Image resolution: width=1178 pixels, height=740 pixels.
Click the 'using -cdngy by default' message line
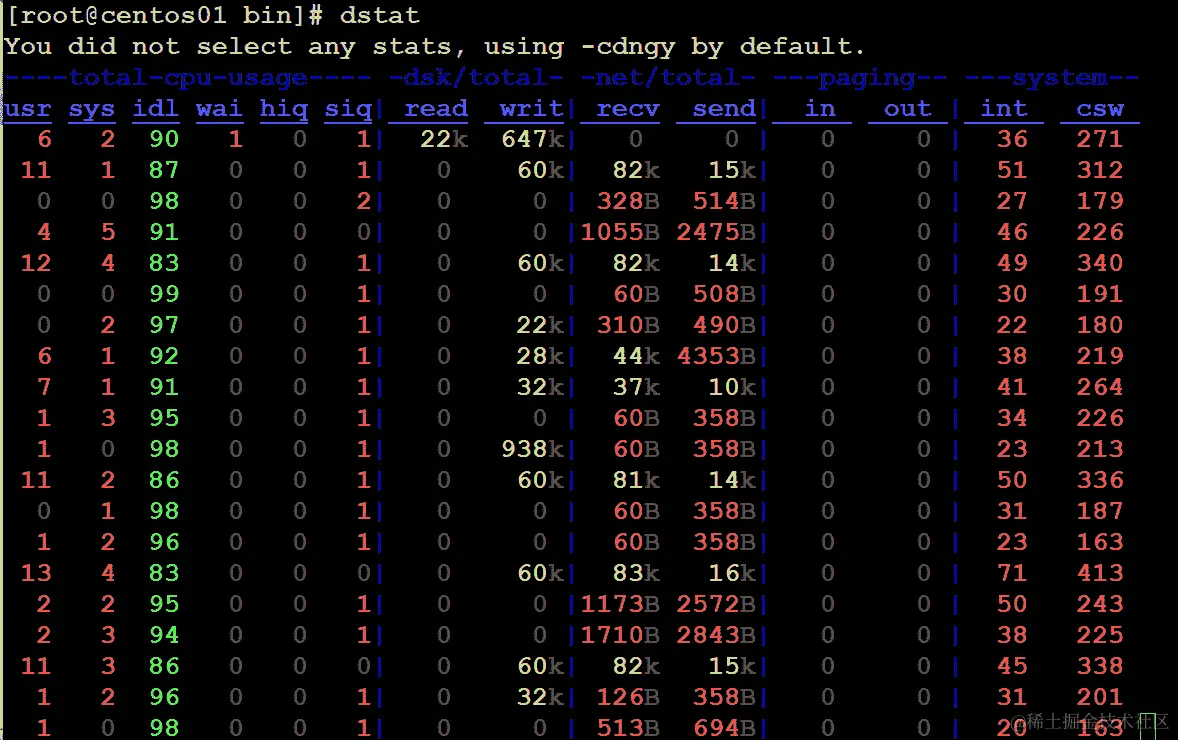[434, 47]
